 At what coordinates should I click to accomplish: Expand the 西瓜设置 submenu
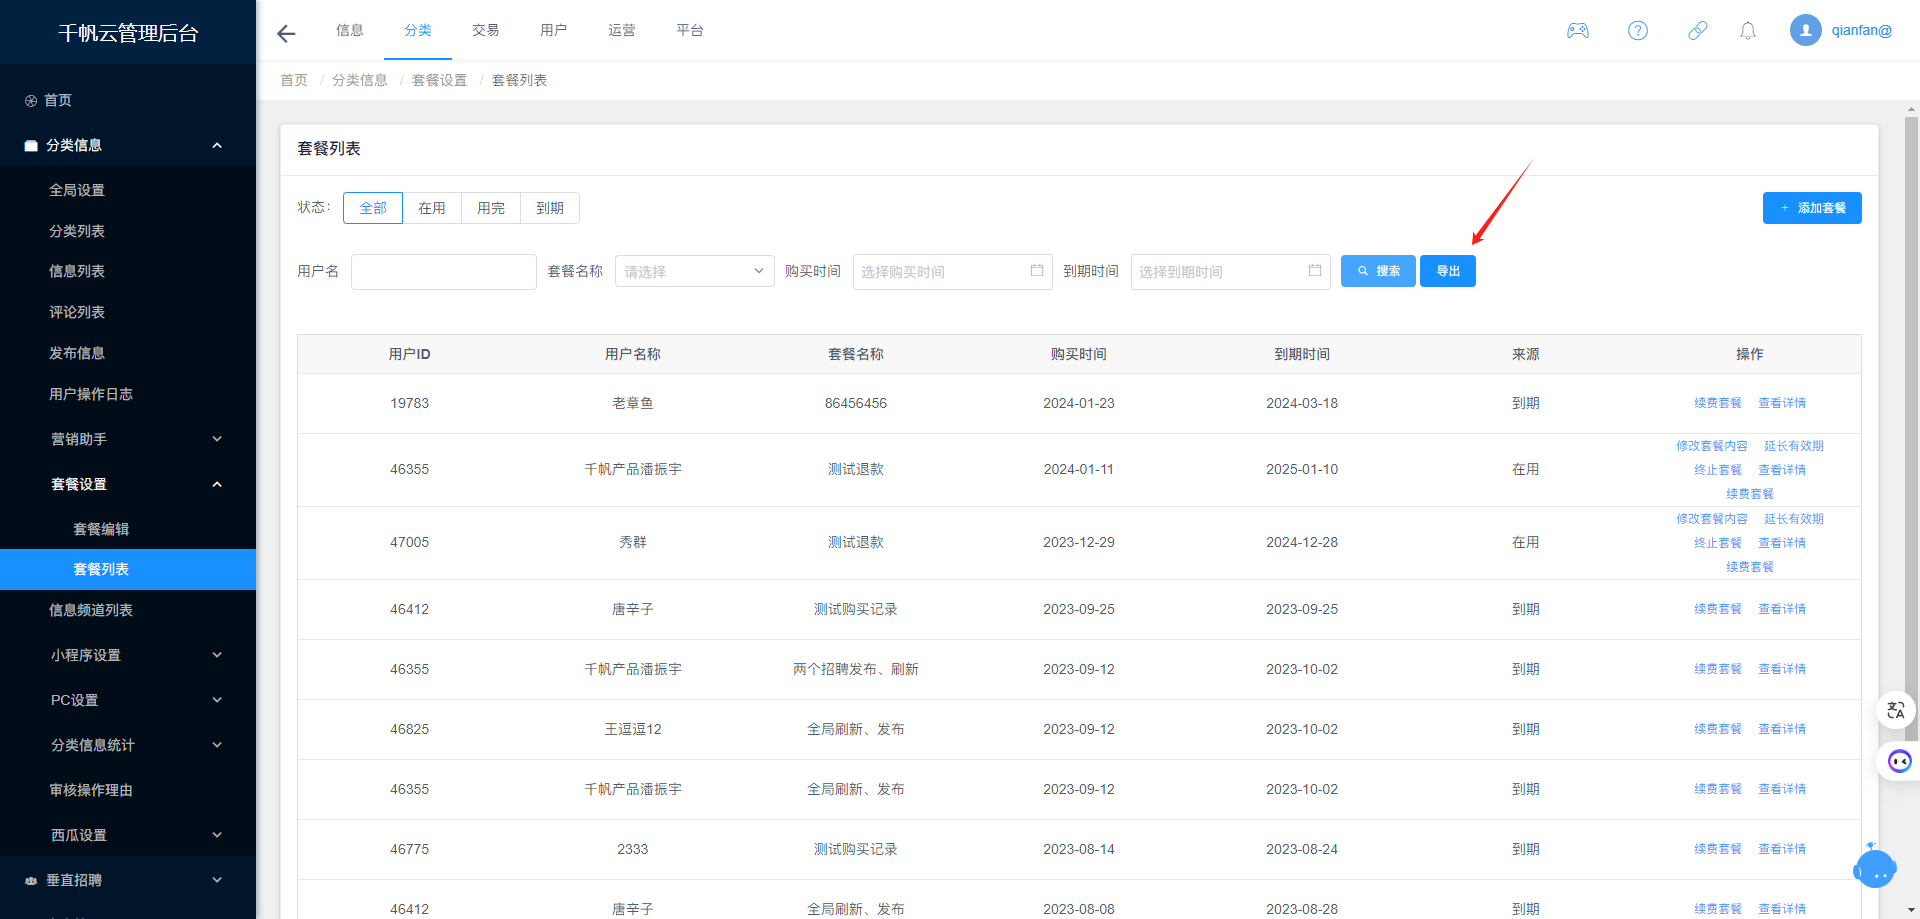pos(128,835)
